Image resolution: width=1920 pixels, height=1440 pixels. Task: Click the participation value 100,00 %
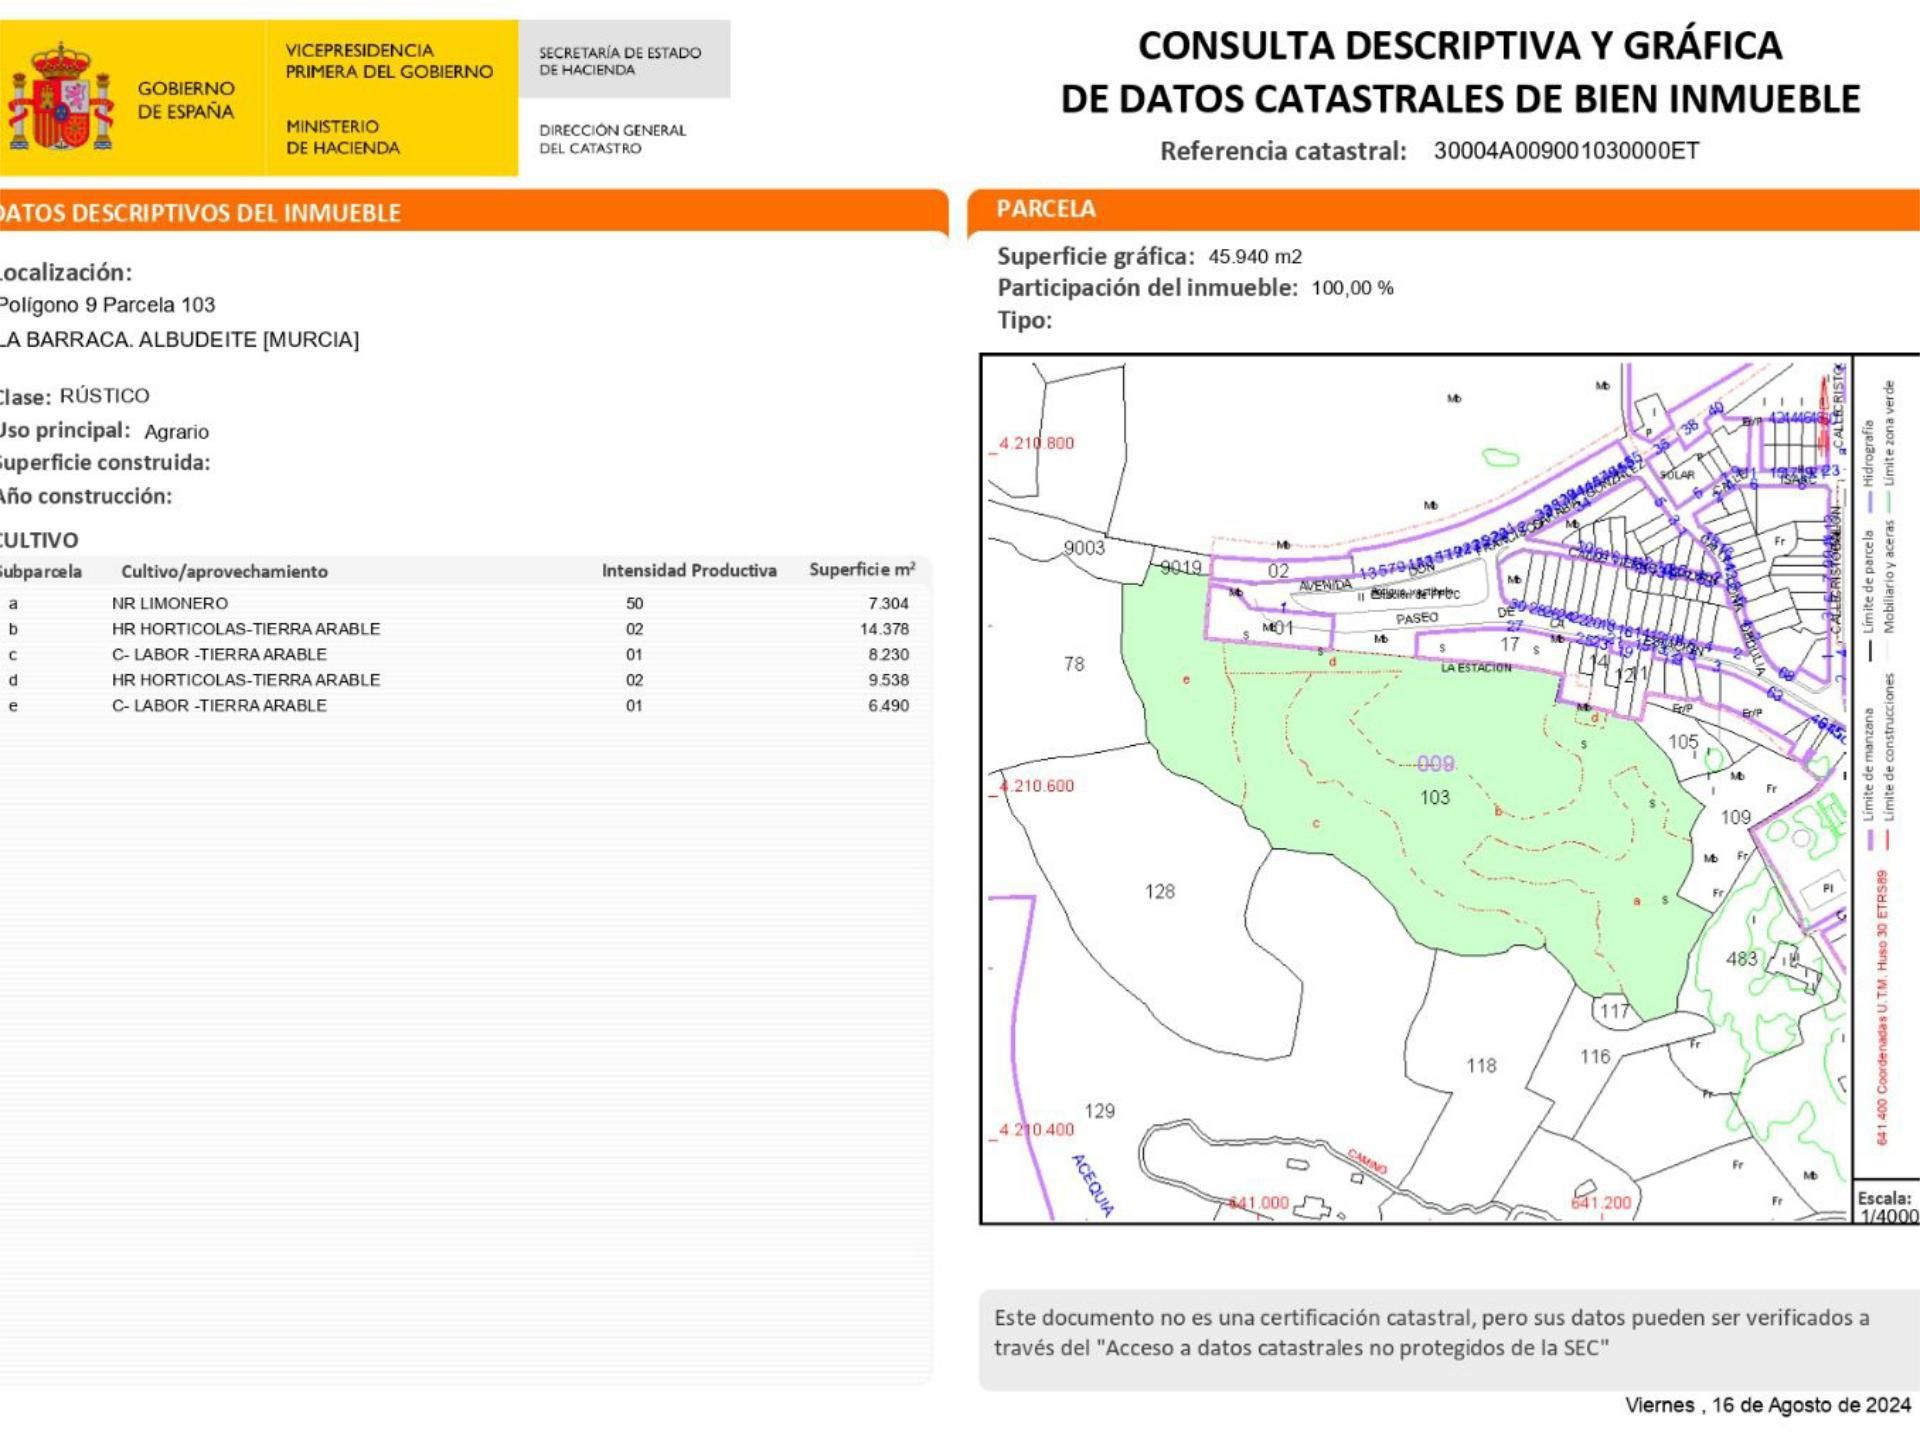click(x=1352, y=288)
